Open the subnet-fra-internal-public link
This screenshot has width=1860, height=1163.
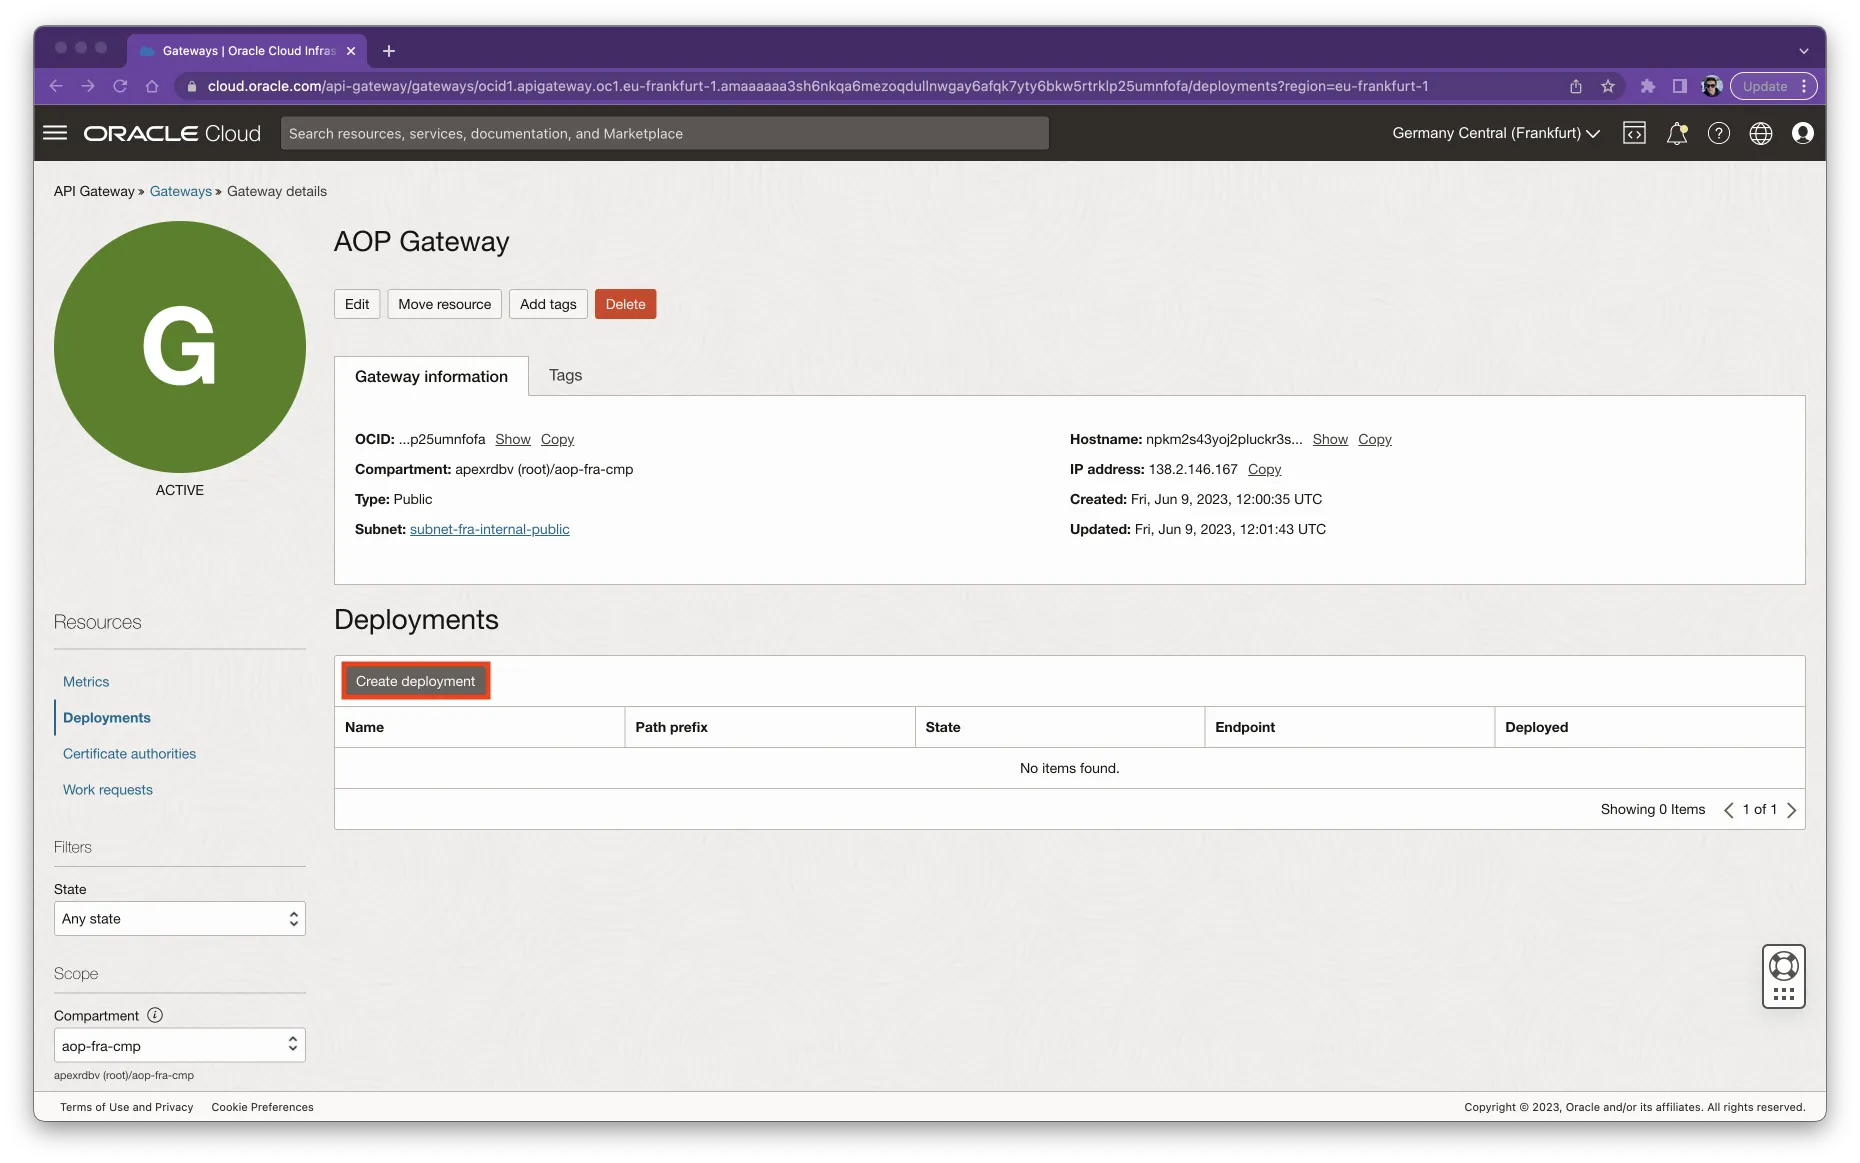coord(490,530)
